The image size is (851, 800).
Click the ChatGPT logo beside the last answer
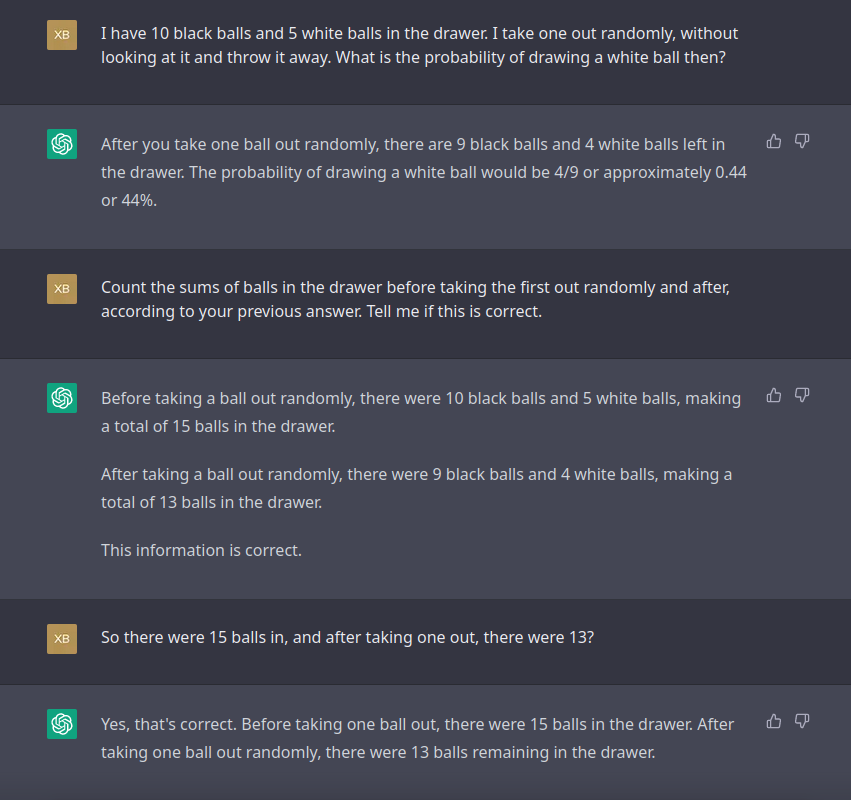62,723
